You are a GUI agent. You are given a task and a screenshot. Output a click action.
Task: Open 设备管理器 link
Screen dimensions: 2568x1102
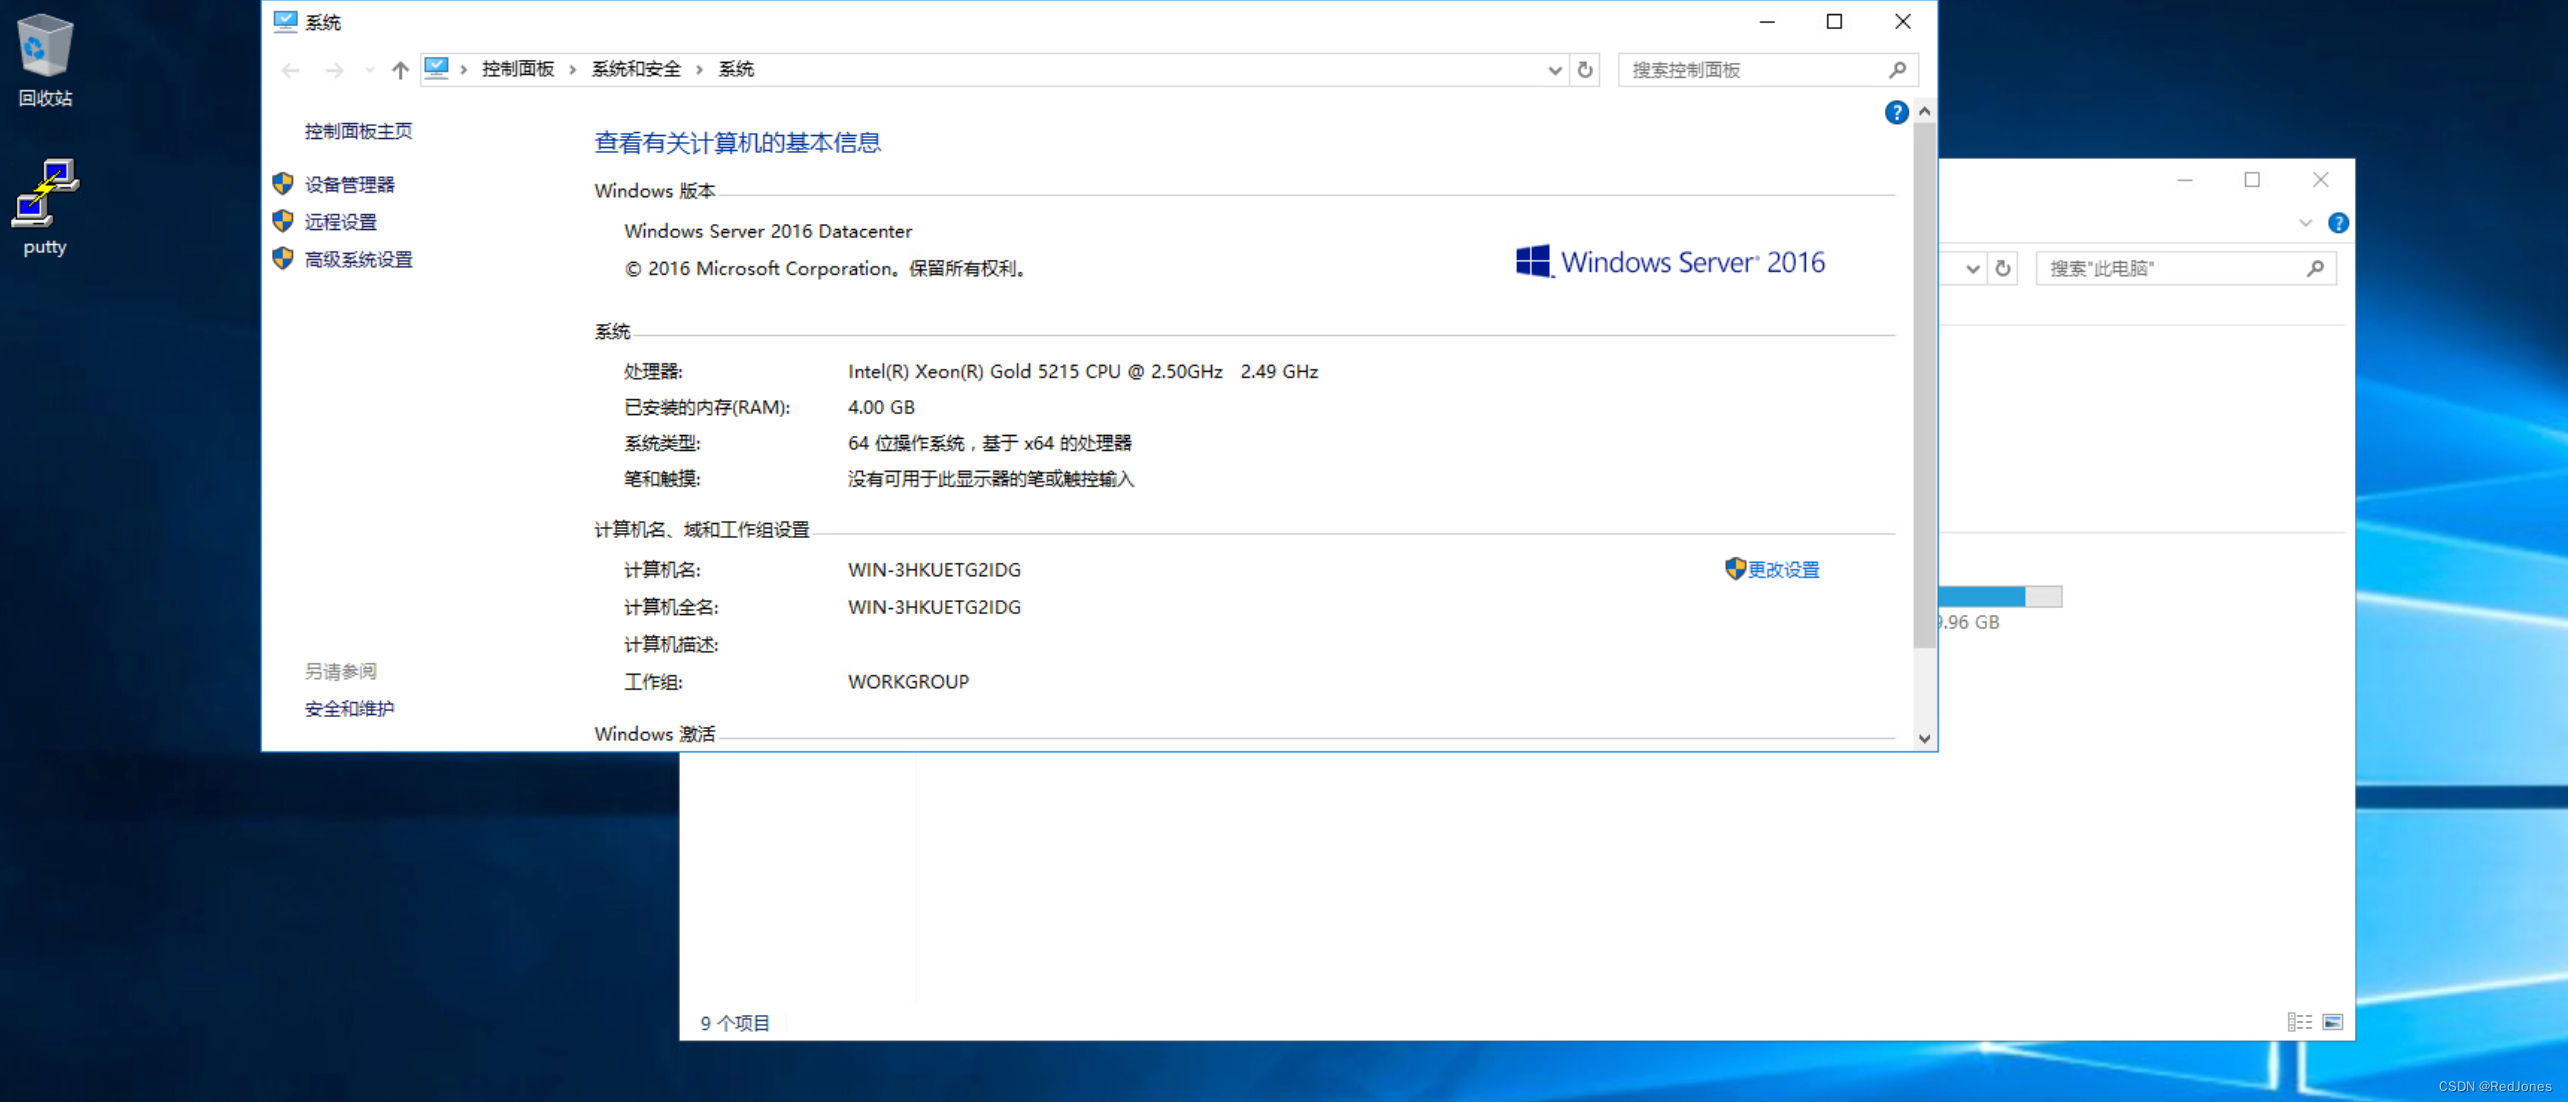[x=350, y=184]
